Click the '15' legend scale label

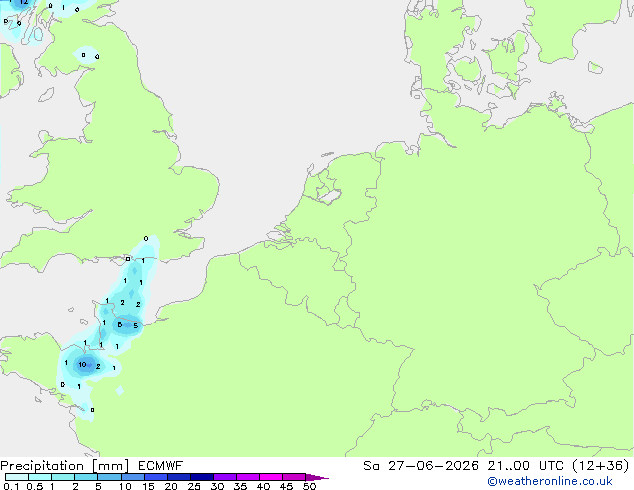148,486
